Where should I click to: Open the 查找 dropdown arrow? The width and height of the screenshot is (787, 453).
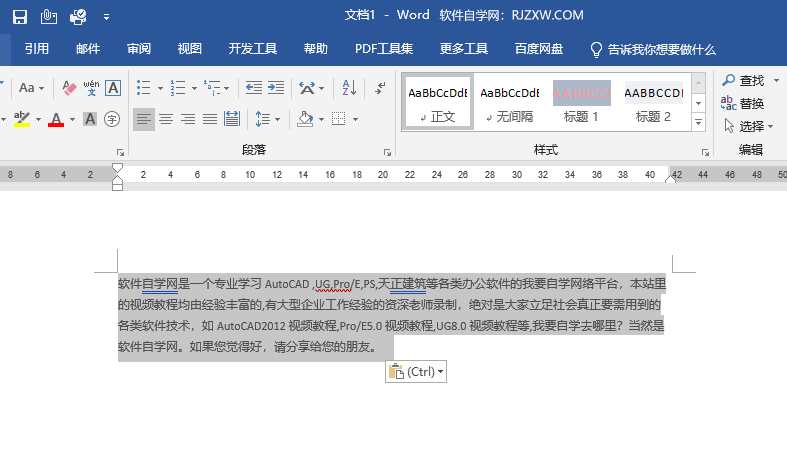(x=776, y=81)
